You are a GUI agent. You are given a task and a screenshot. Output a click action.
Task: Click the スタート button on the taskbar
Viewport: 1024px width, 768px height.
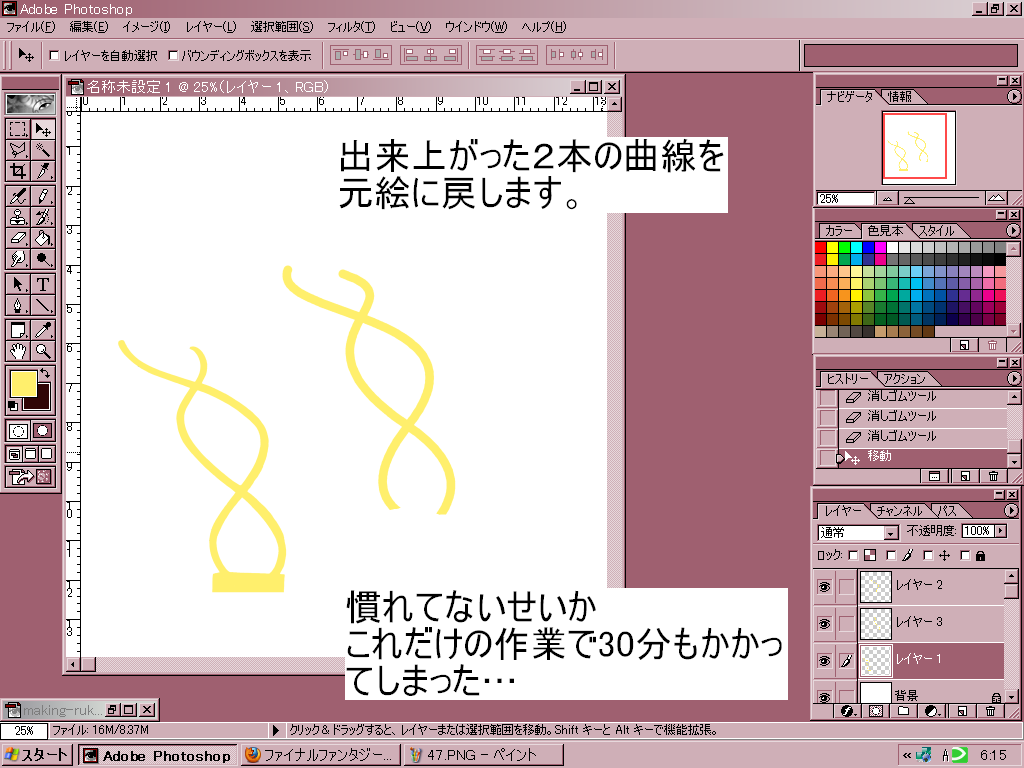(38, 756)
